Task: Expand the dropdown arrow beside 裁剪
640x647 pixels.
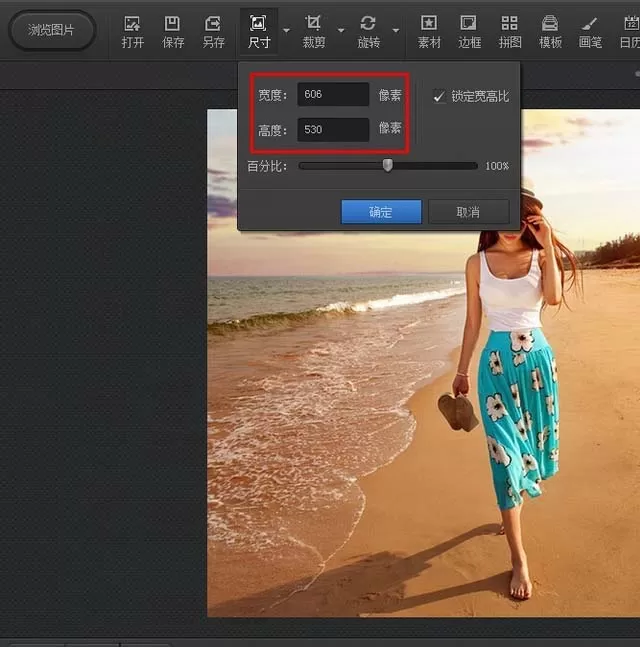Action: 341,30
